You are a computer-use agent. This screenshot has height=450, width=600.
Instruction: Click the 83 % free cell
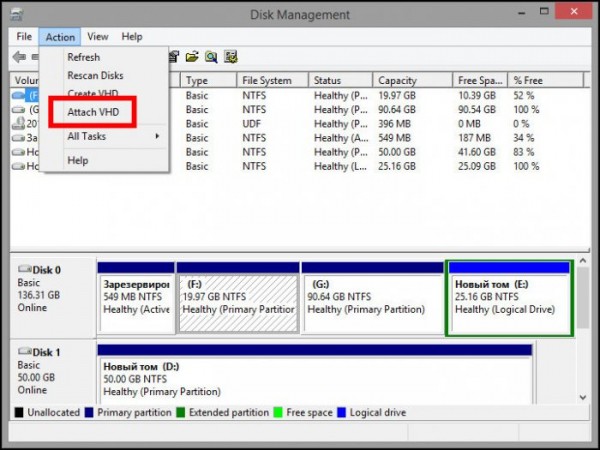click(x=523, y=152)
